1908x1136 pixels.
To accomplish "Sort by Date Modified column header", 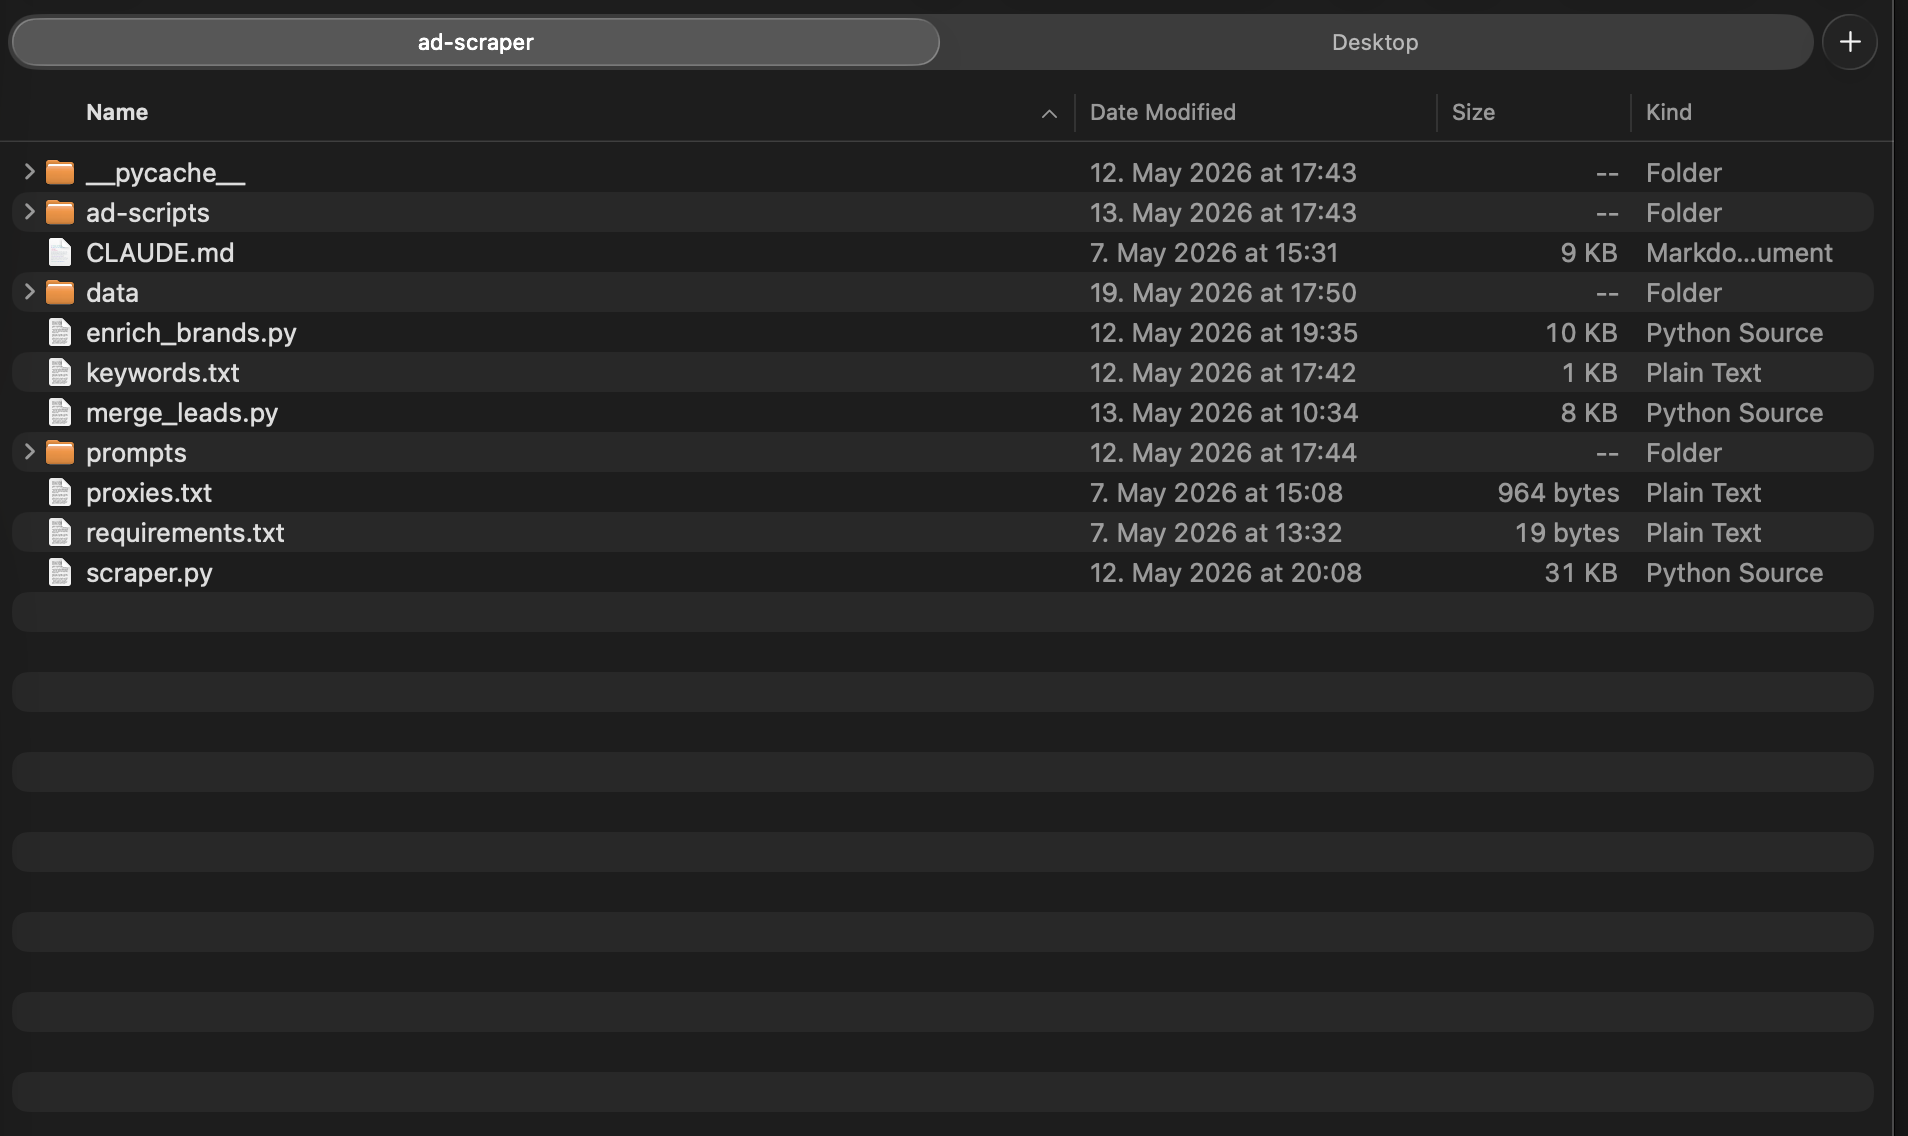I will [x=1163, y=112].
